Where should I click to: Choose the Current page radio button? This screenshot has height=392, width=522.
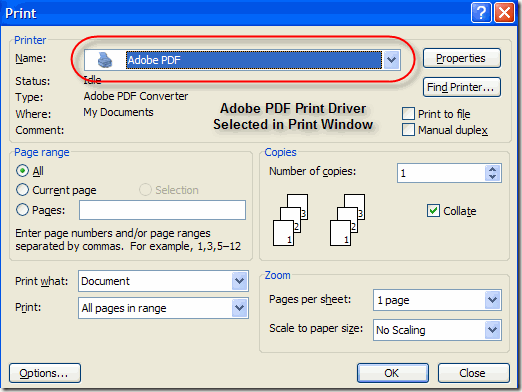22,190
